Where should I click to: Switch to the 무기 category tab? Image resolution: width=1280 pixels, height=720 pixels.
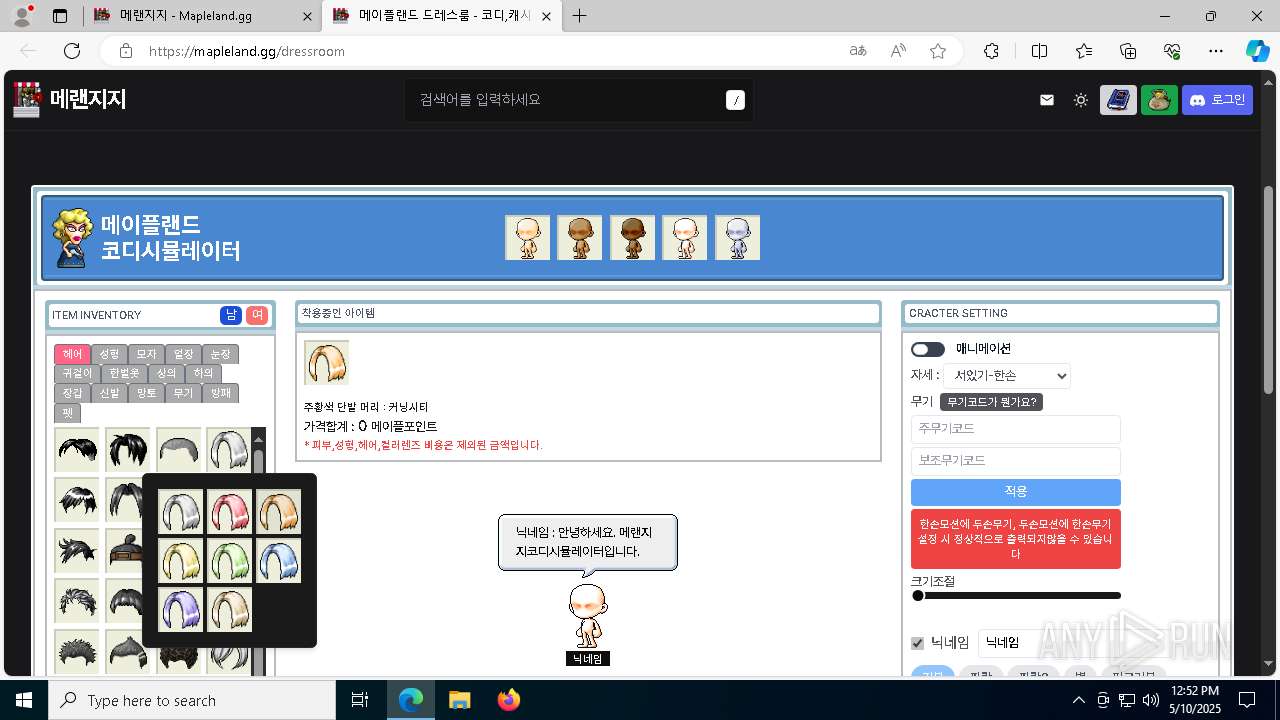tap(183, 393)
